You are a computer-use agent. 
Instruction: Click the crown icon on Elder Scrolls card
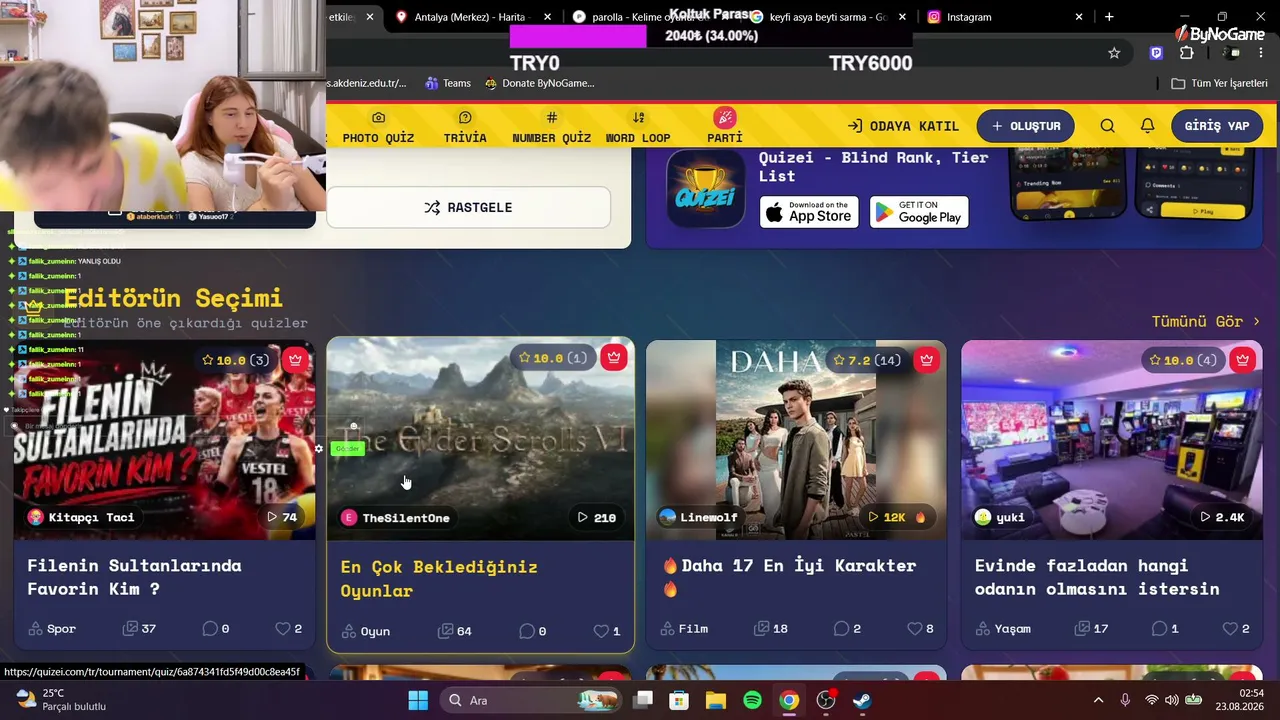614,358
